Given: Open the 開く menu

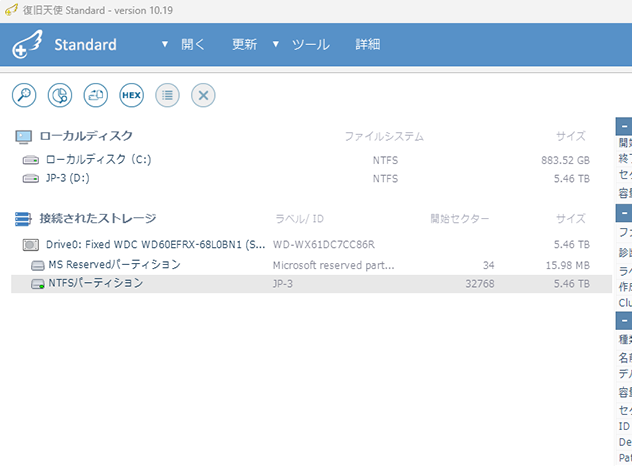Looking at the screenshot, I should click(x=193, y=44).
